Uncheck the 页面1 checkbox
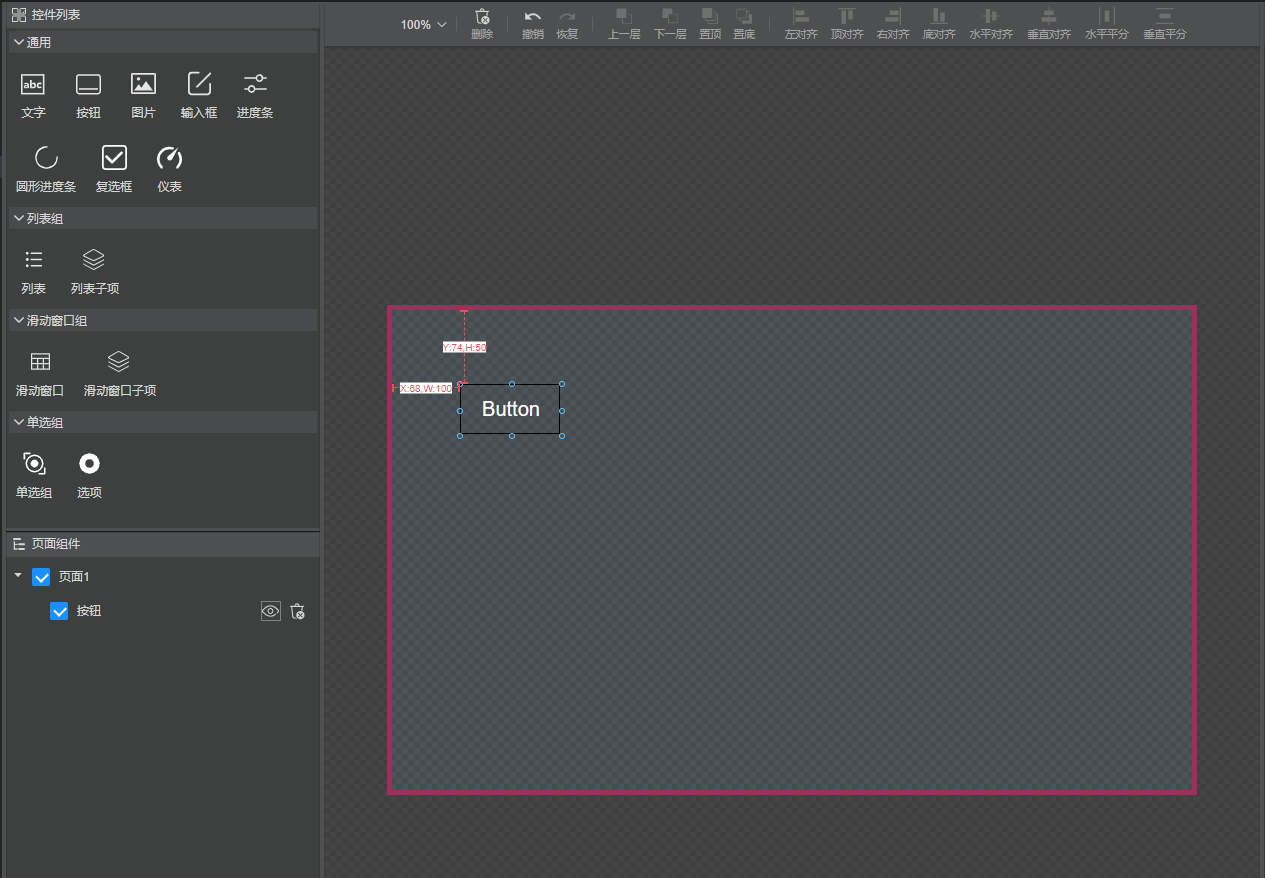This screenshot has width=1265, height=878. coord(41,577)
